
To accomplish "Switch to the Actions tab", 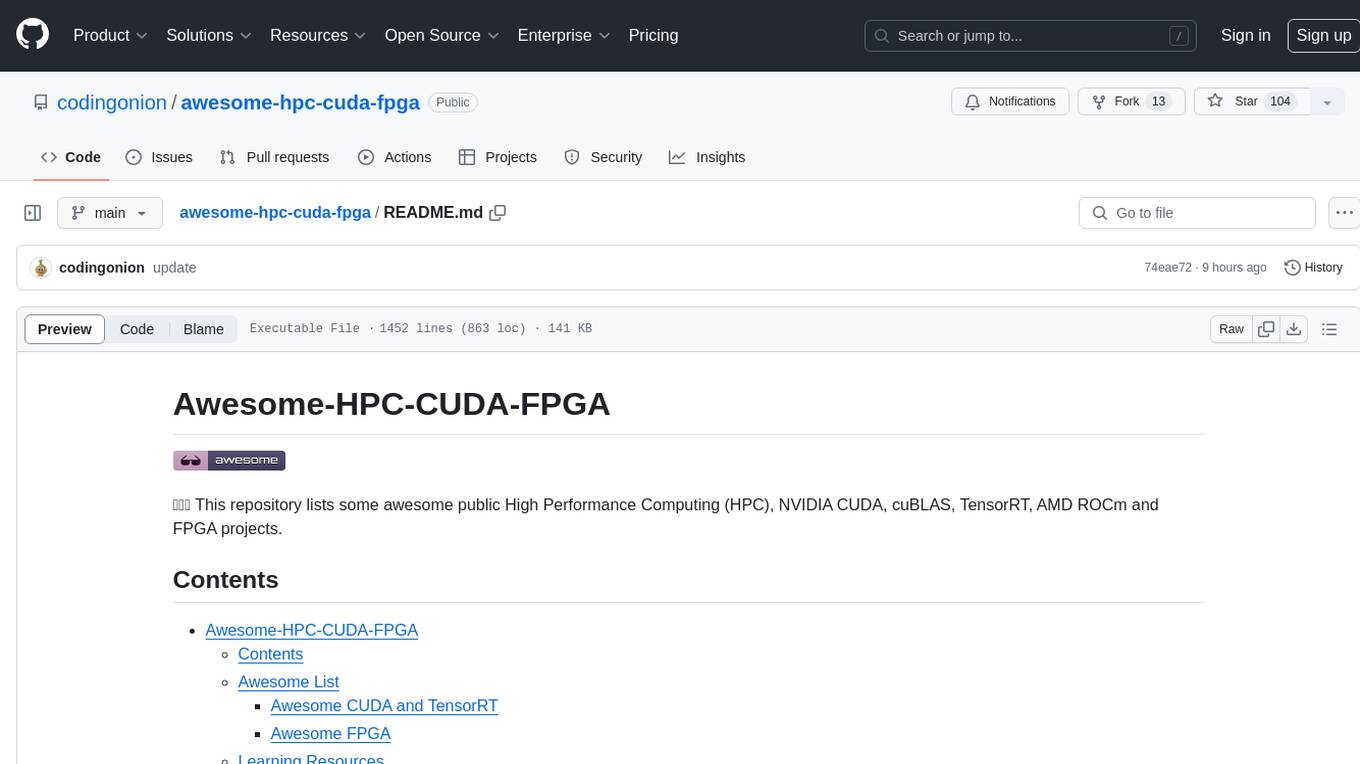I will click(x=395, y=157).
